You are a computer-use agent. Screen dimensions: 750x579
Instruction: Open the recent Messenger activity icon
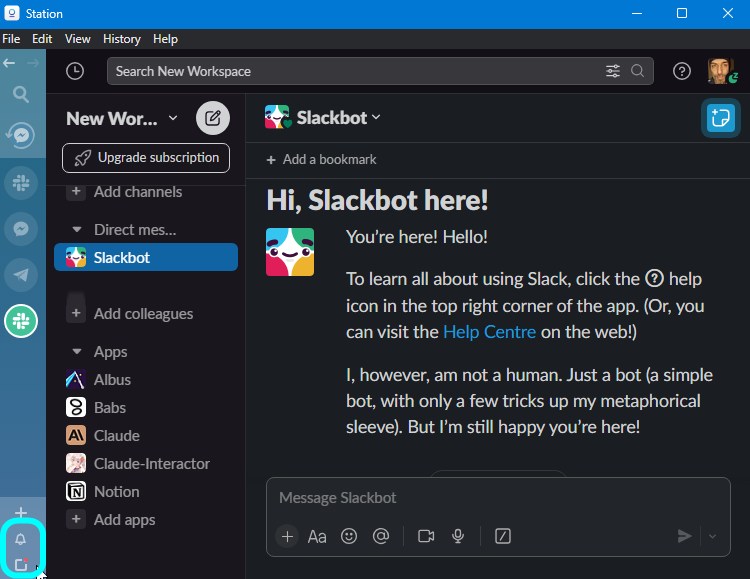[21, 135]
